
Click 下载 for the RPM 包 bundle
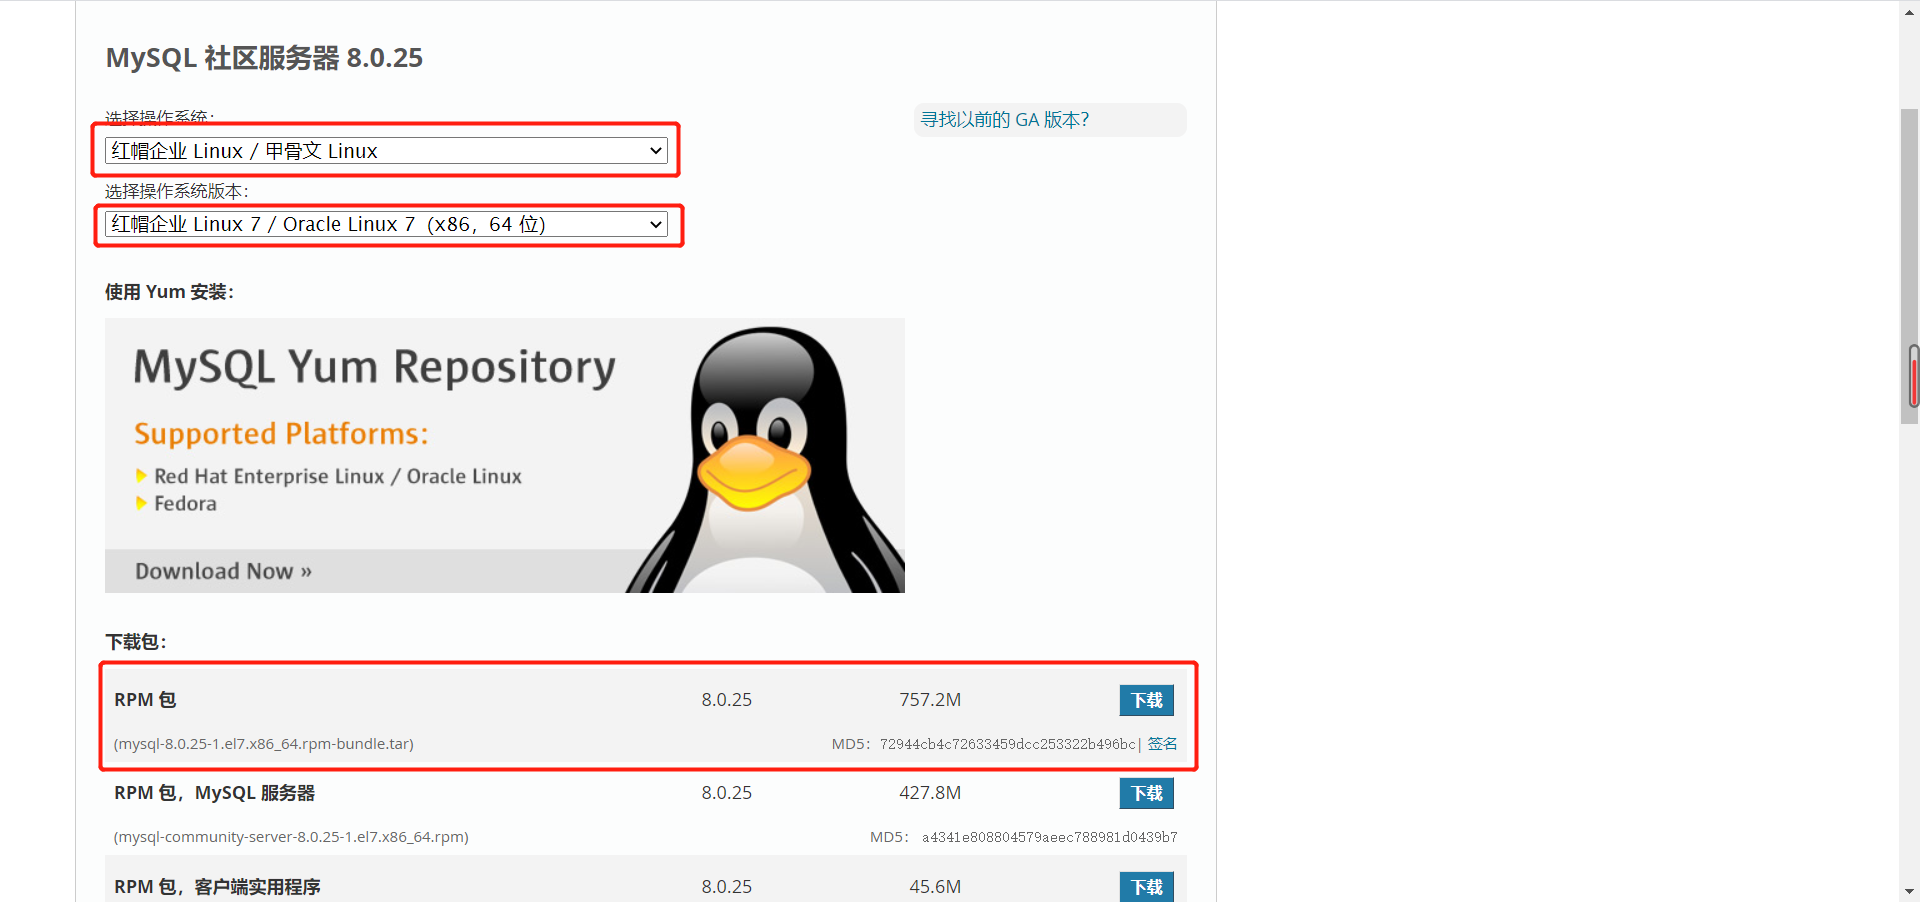point(1146,700)
